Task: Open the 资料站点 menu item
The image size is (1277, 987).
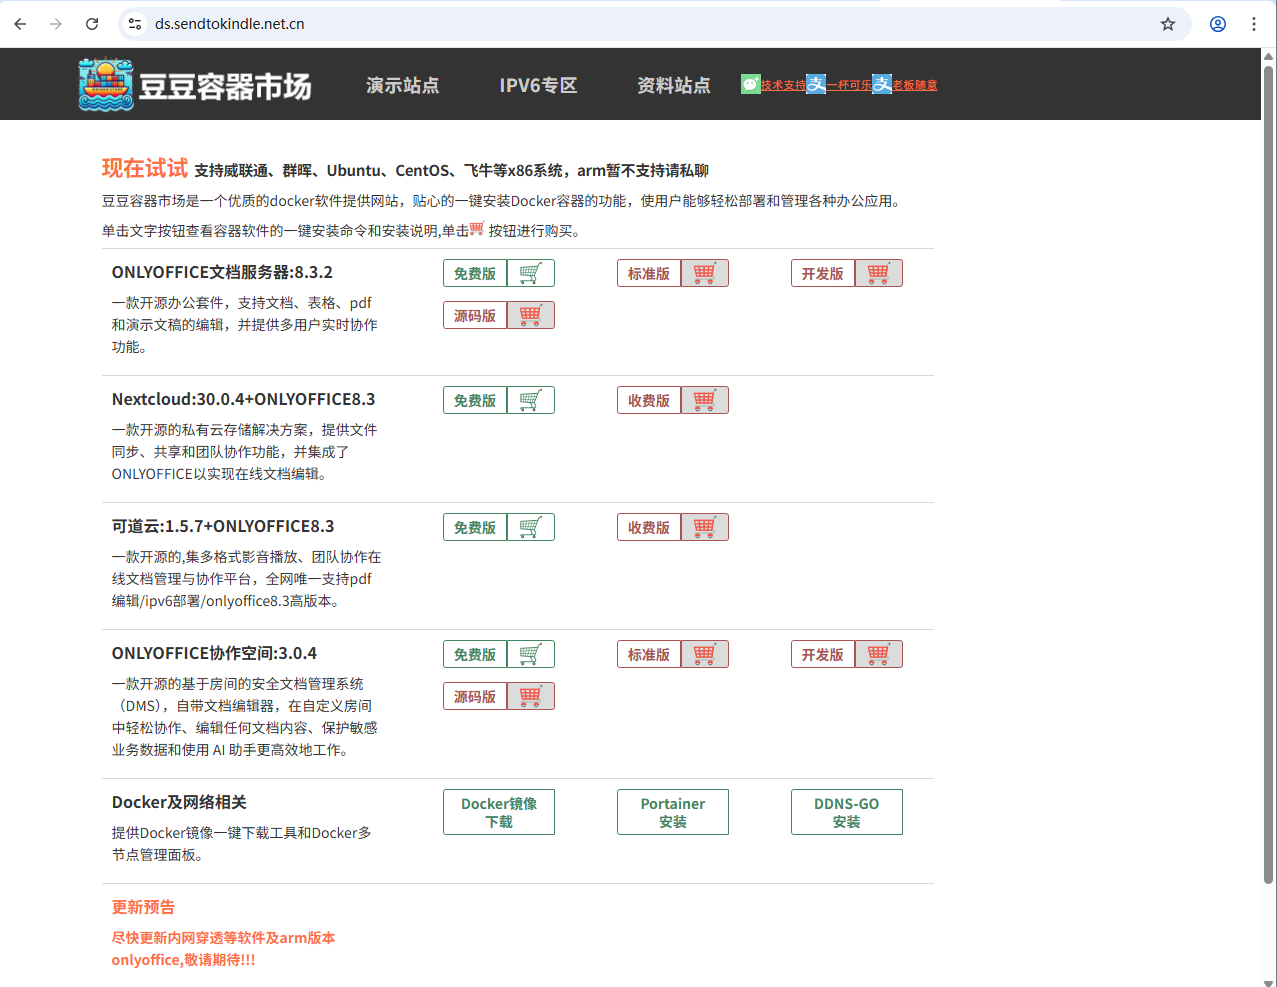Action: 674,86
